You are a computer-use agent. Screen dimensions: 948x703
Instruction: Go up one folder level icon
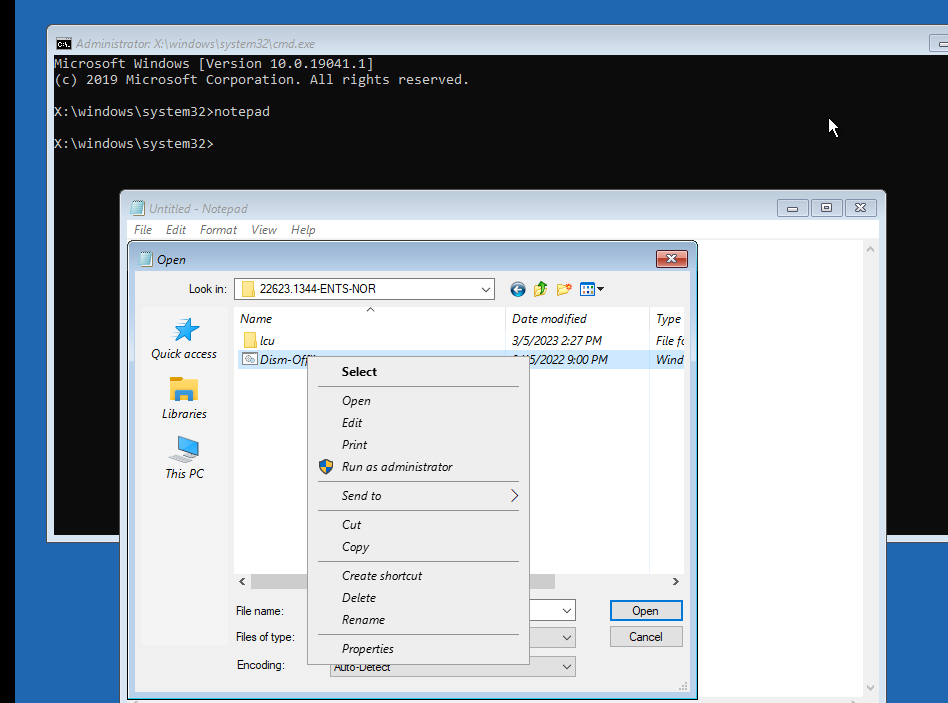541,289
